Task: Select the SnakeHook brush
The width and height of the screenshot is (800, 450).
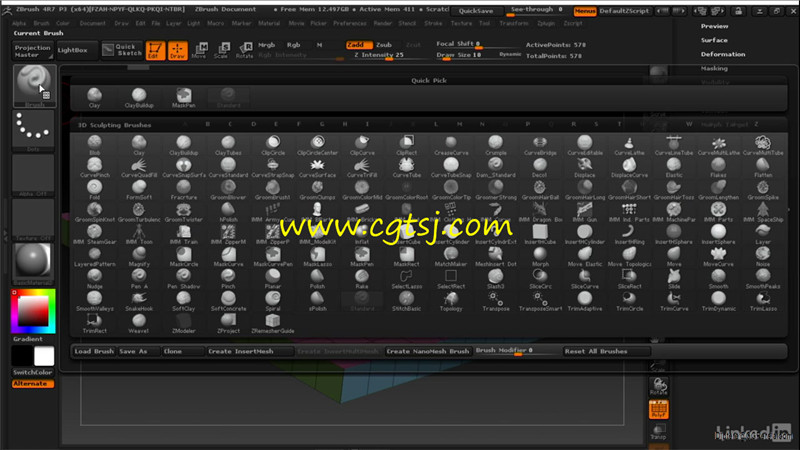Action: [139, 302]
